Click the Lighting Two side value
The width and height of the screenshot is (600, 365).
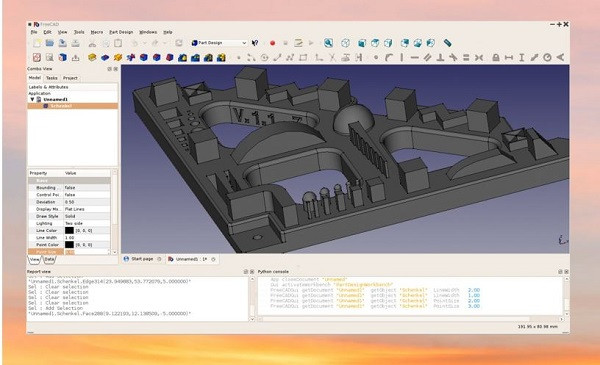87,223
